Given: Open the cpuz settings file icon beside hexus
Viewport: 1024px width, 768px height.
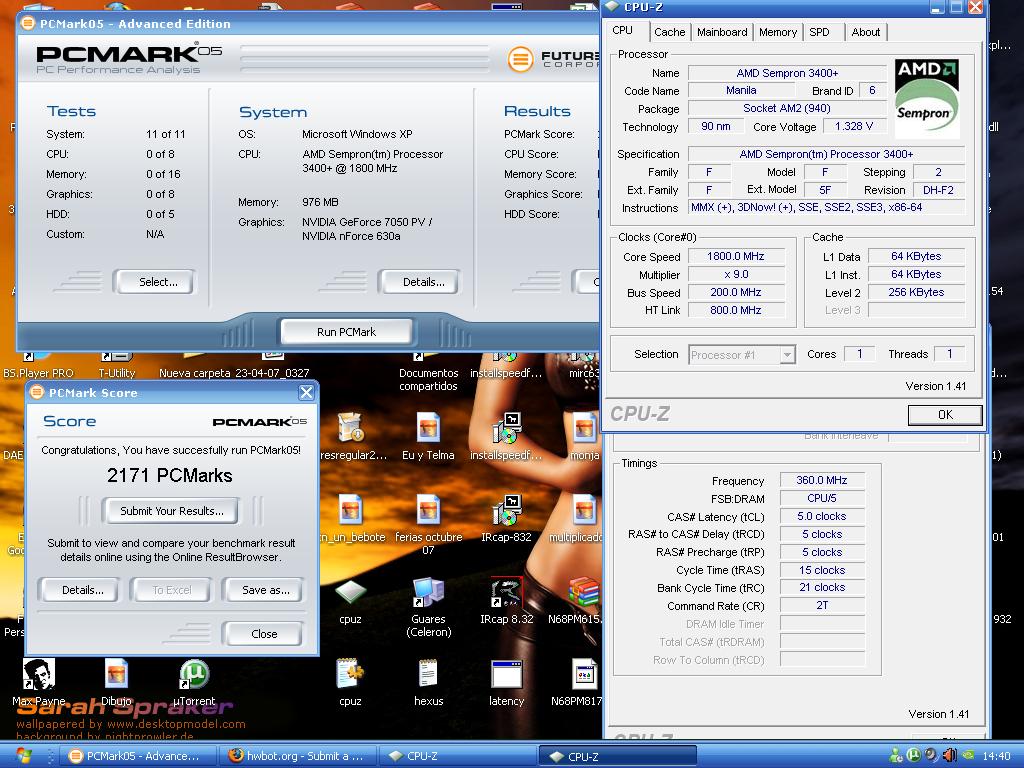Looking at the screenshot, I should 350,674.
